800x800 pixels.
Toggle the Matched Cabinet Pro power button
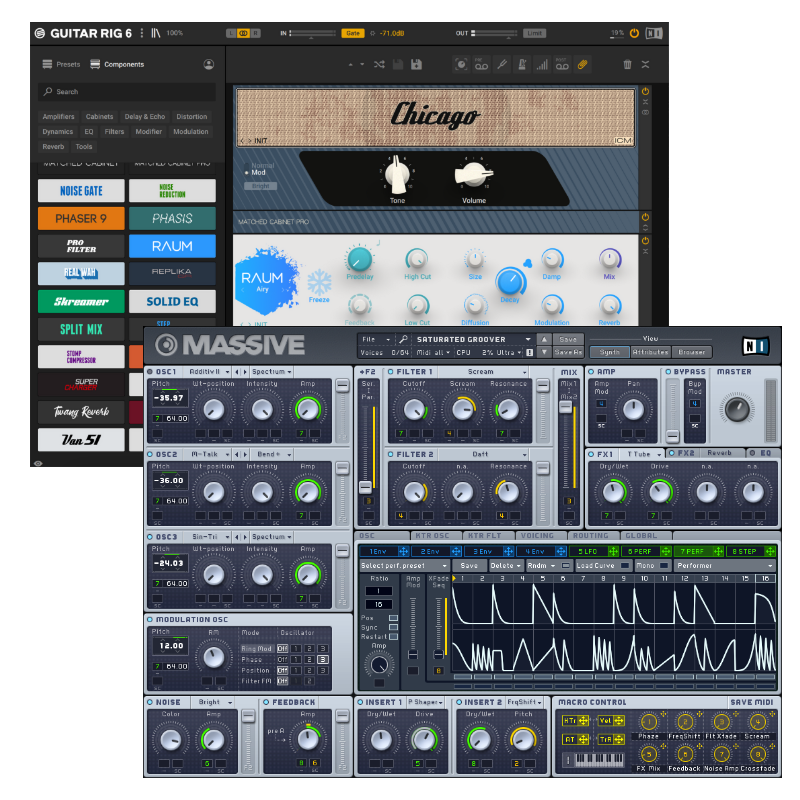(x=645, y=217)
